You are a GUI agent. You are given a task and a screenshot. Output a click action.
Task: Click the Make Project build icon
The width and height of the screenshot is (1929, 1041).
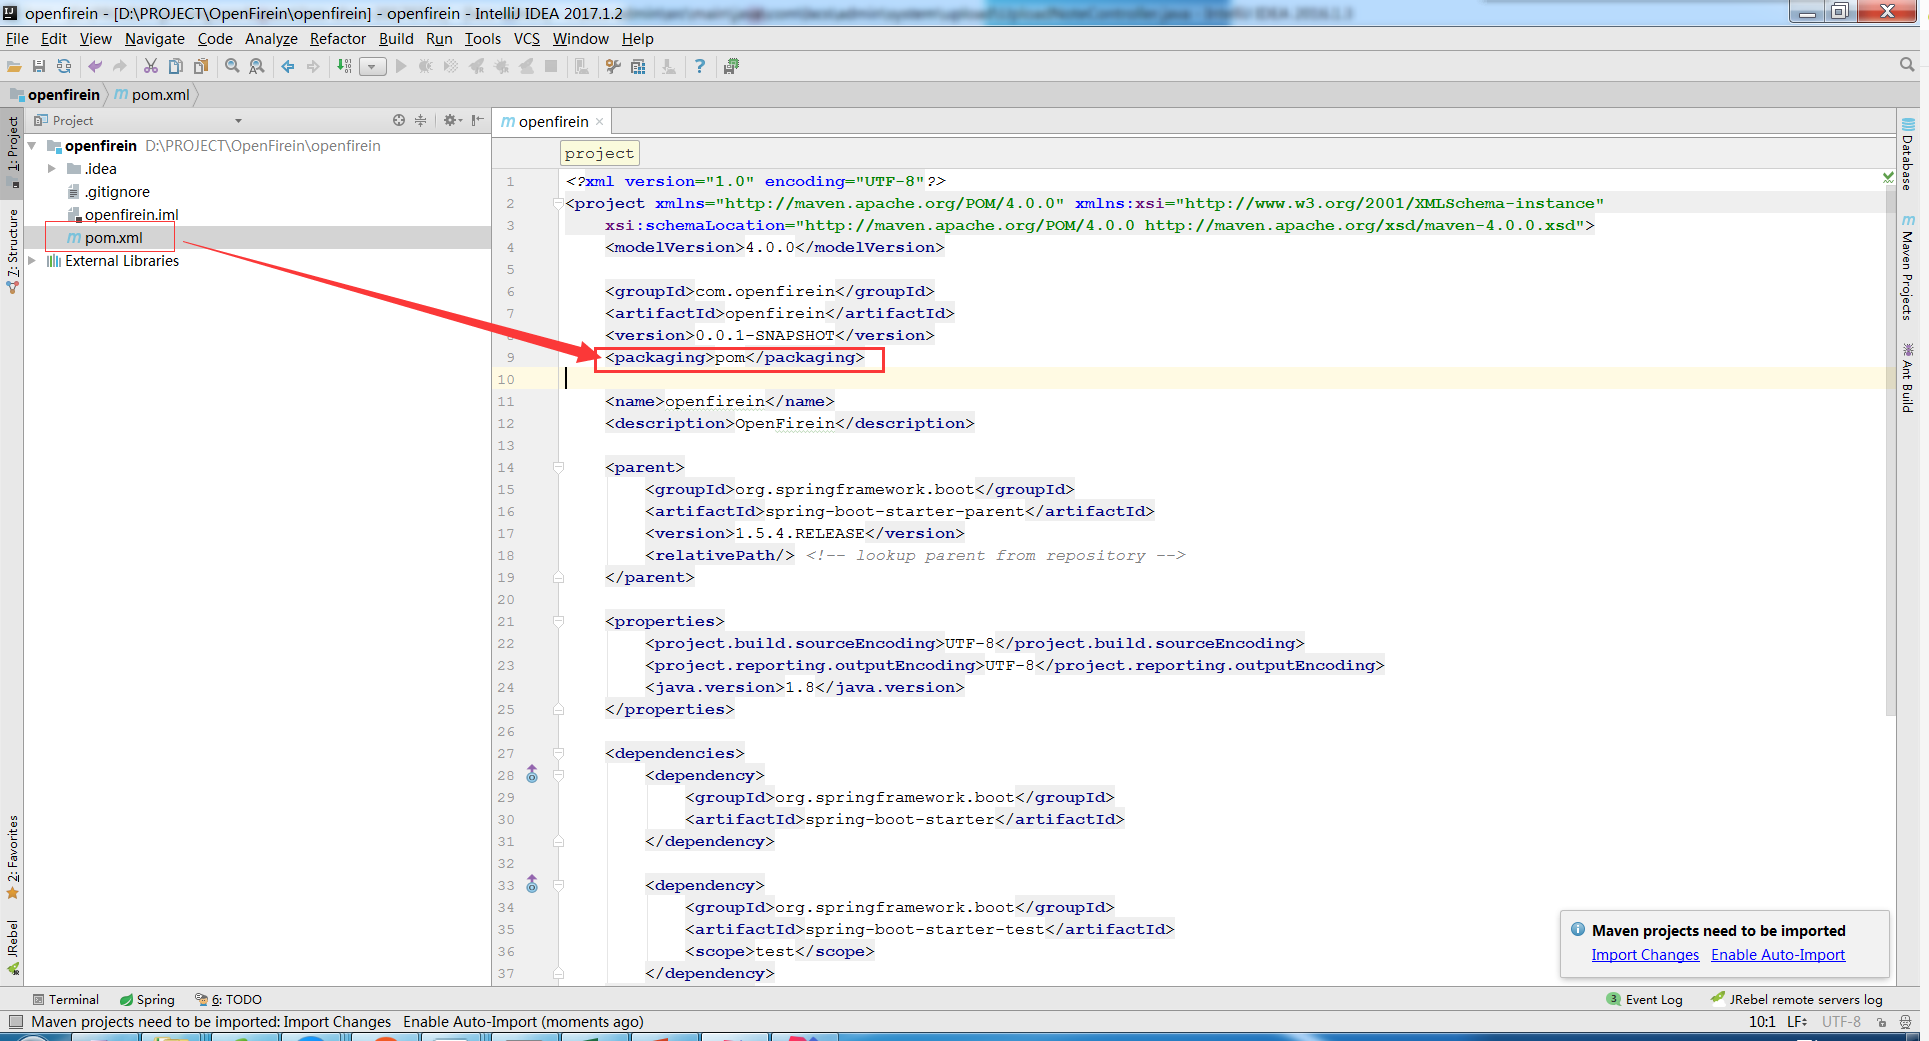click(344, 66)
